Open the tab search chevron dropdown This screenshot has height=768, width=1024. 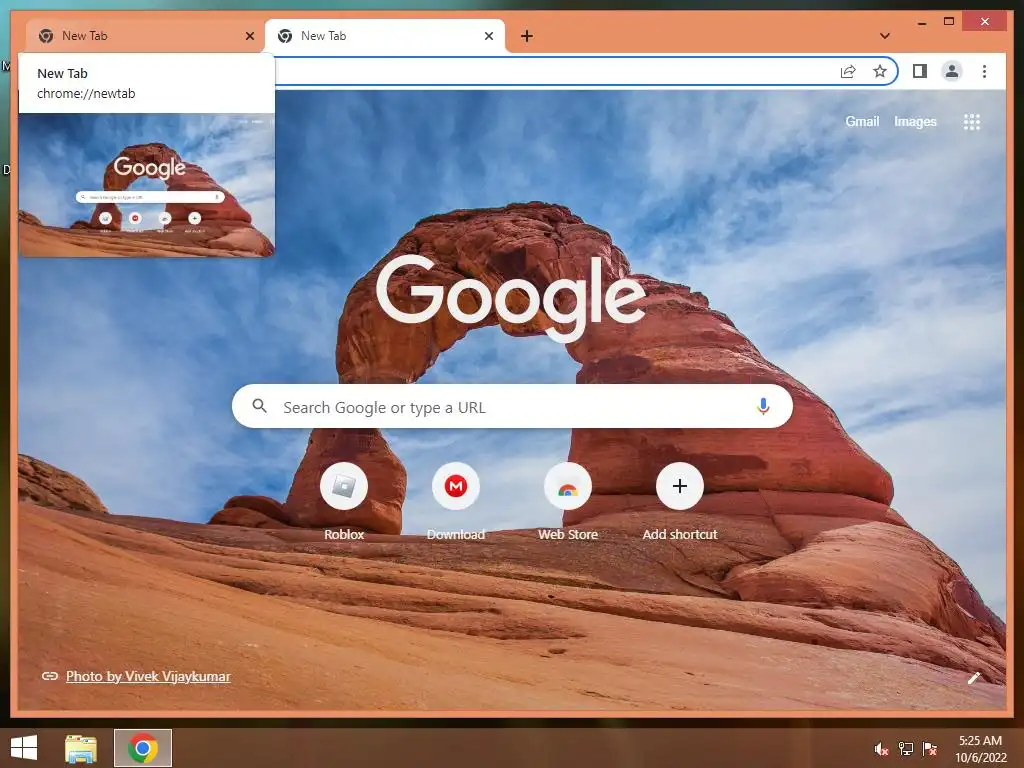(885, 36)
